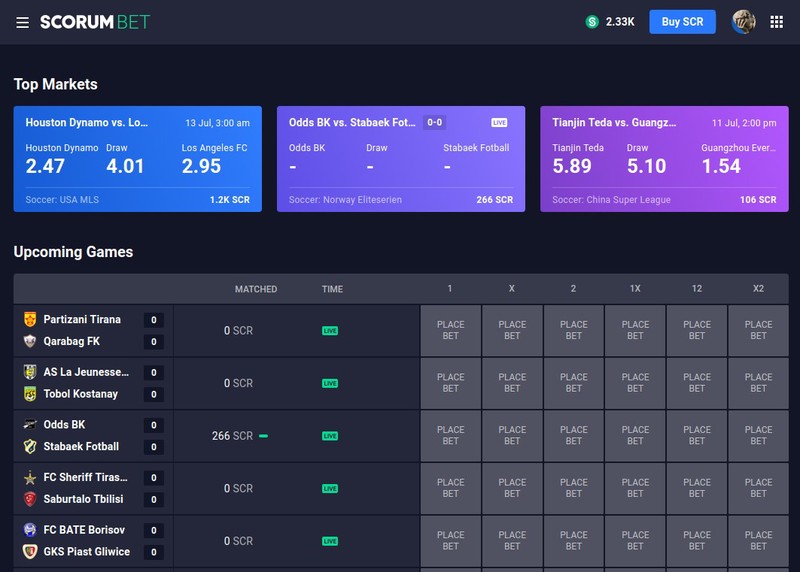Click Soccer: USA MLS league label
The width and height of the screenshot is (800, 572).
pos(62,200)
